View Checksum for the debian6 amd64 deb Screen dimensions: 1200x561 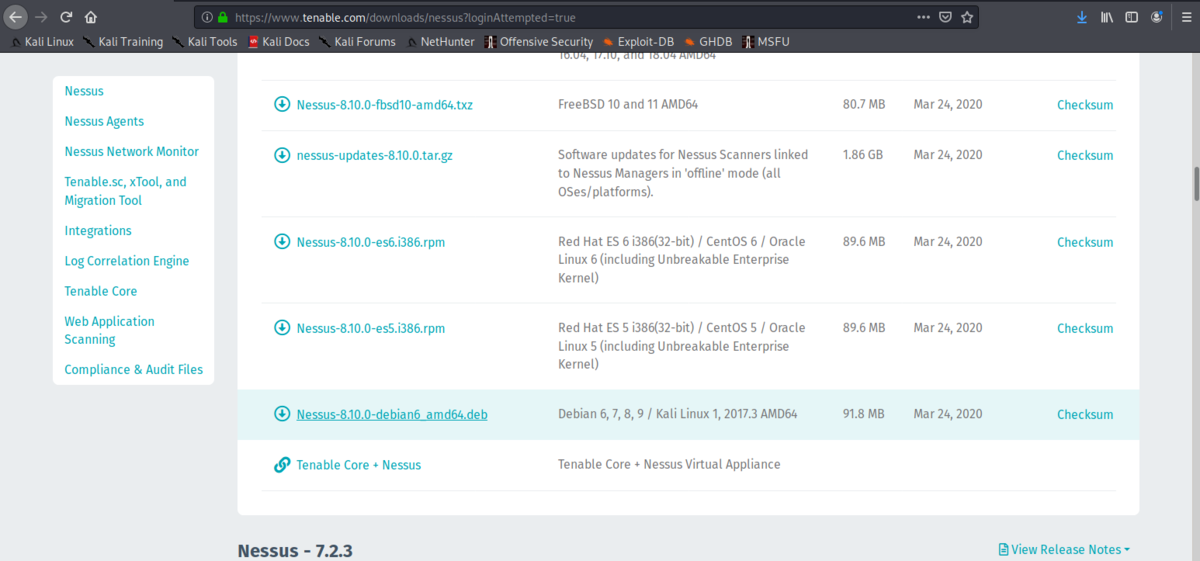point(1085,414)
